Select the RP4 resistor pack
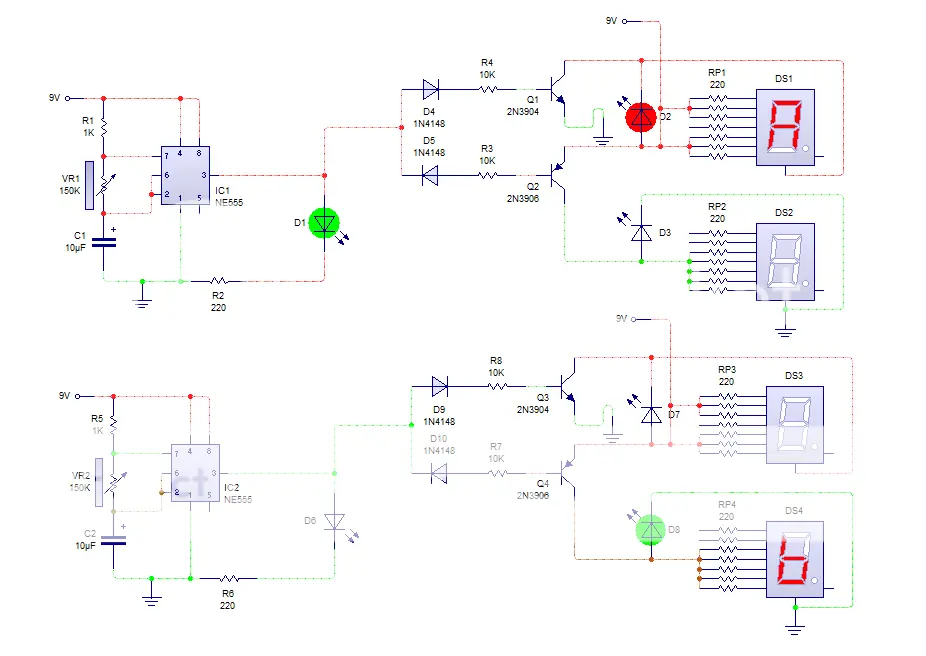Screen dimensions: 926x656 click(x=728, y=559)
